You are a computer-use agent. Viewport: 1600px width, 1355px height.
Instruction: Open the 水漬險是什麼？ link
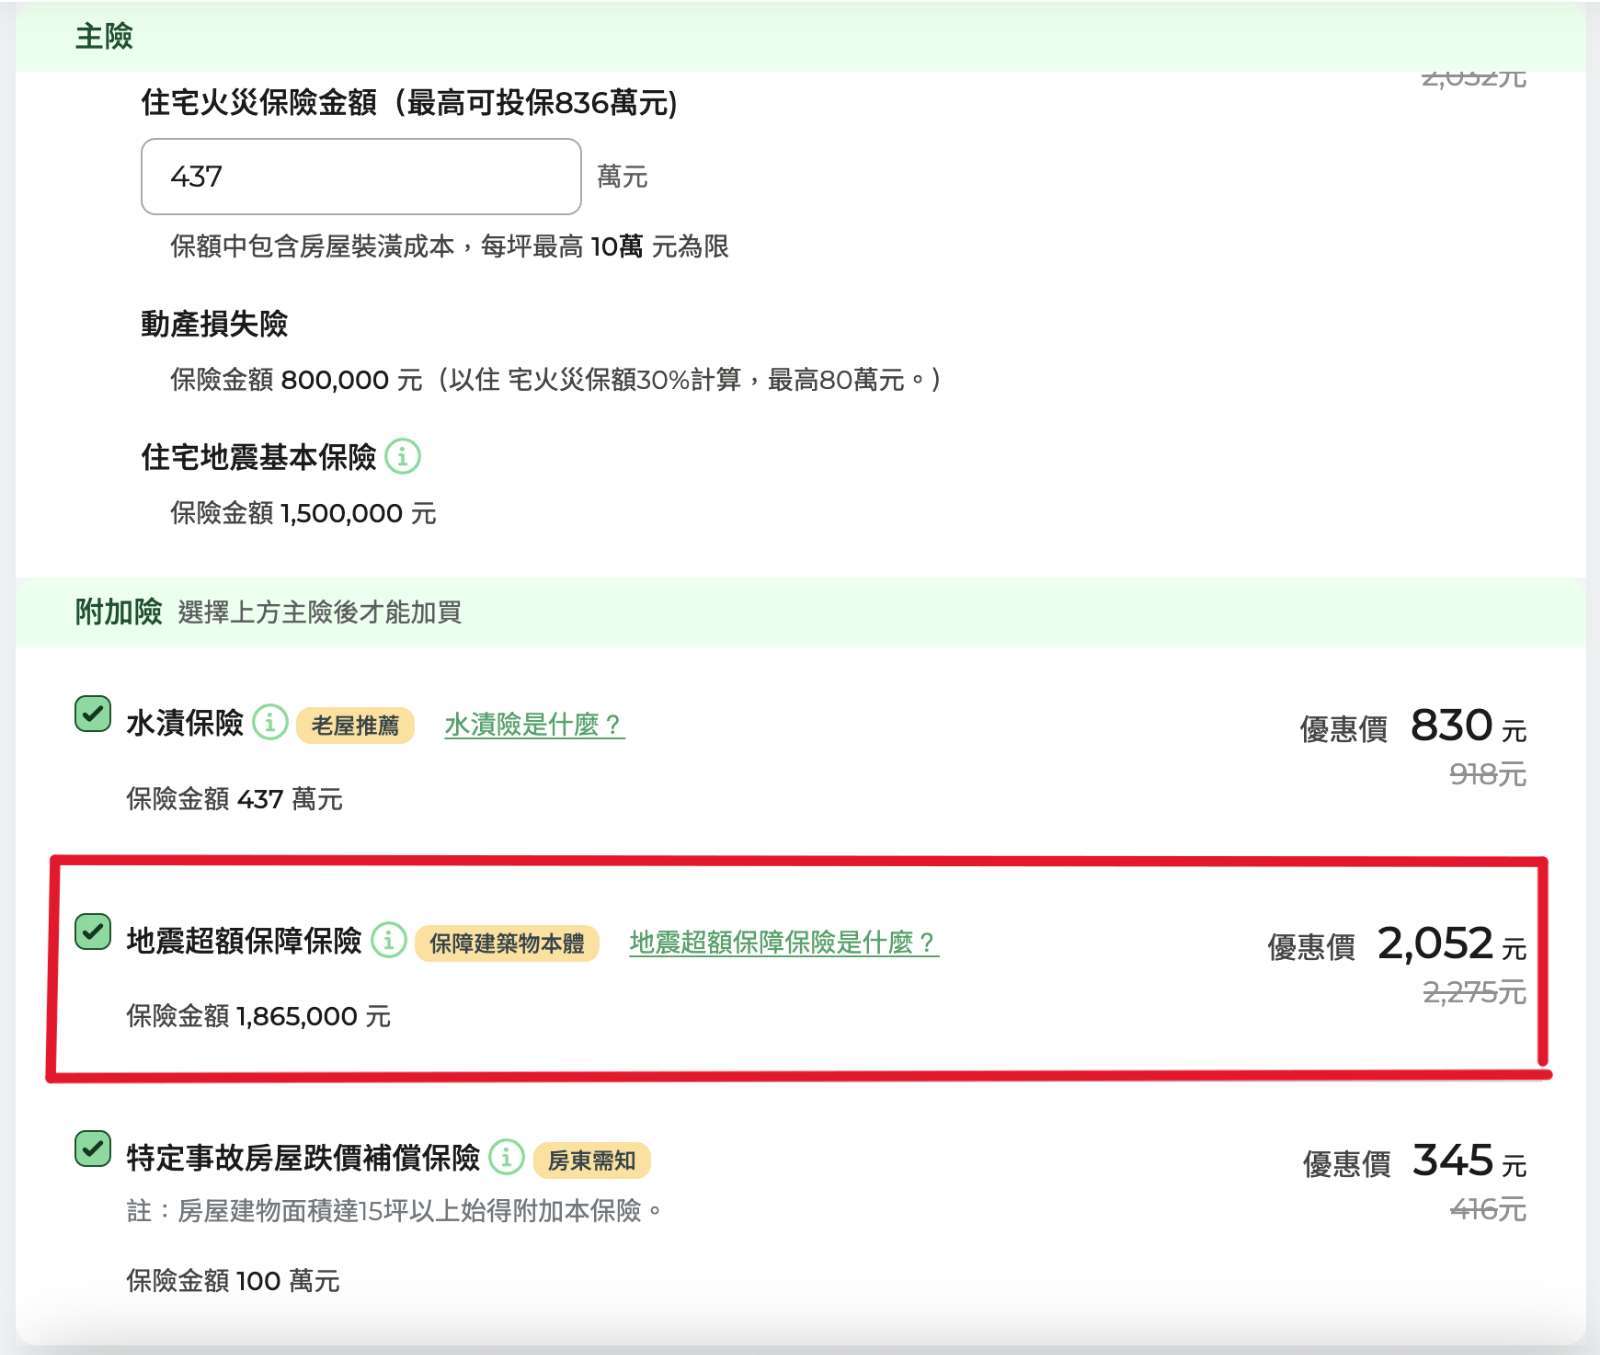pyautogui.click(x=534, y=724)
